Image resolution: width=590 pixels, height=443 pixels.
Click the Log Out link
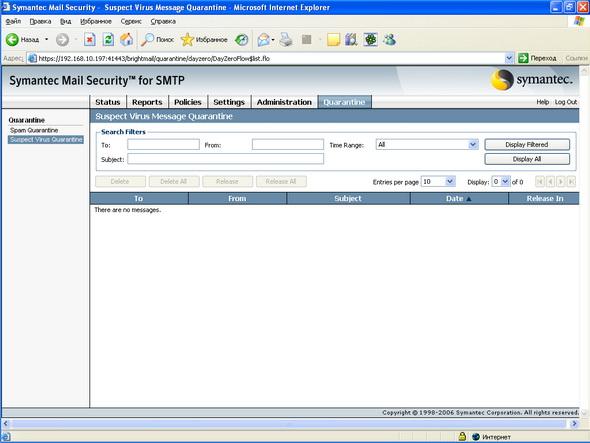(566, 102)
